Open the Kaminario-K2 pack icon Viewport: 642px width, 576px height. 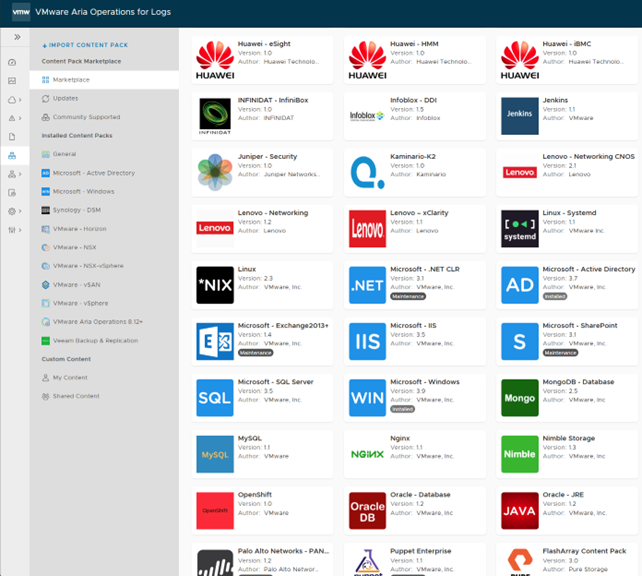point(367,172)
